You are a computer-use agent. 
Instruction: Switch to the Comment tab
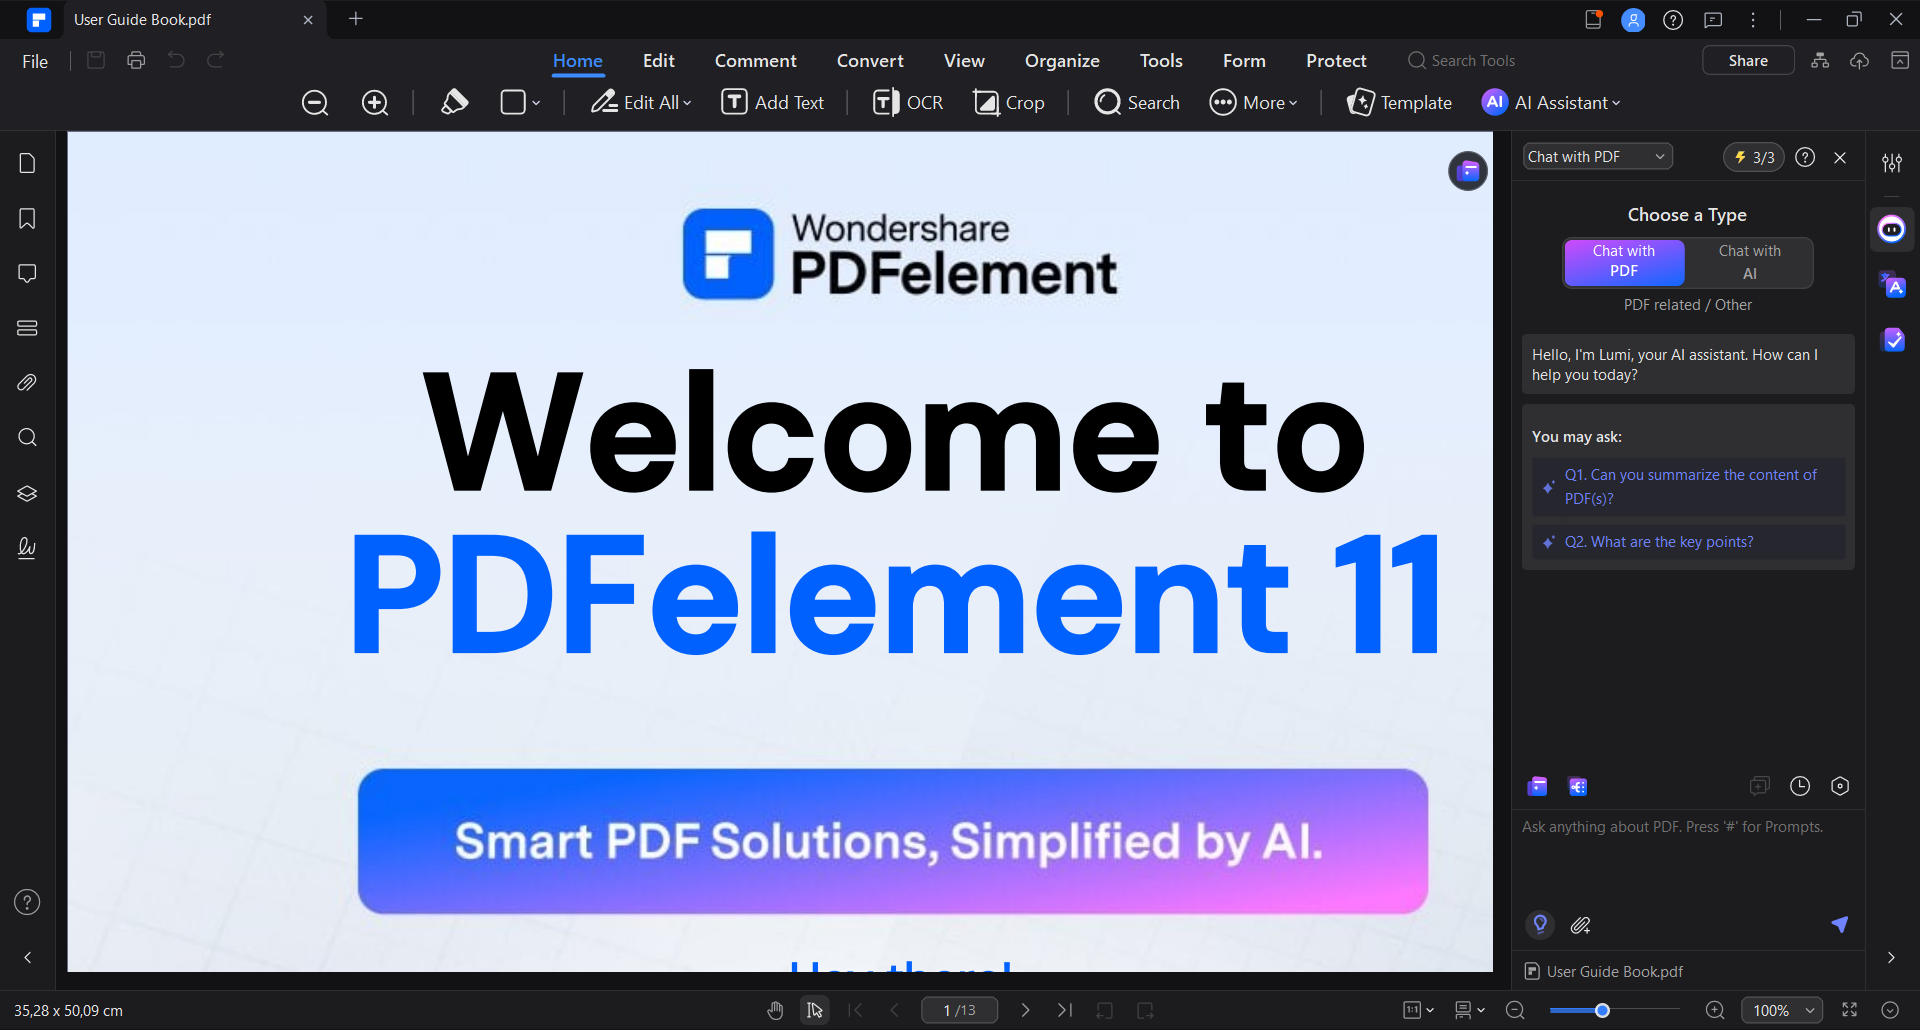(x=755, y=61)
